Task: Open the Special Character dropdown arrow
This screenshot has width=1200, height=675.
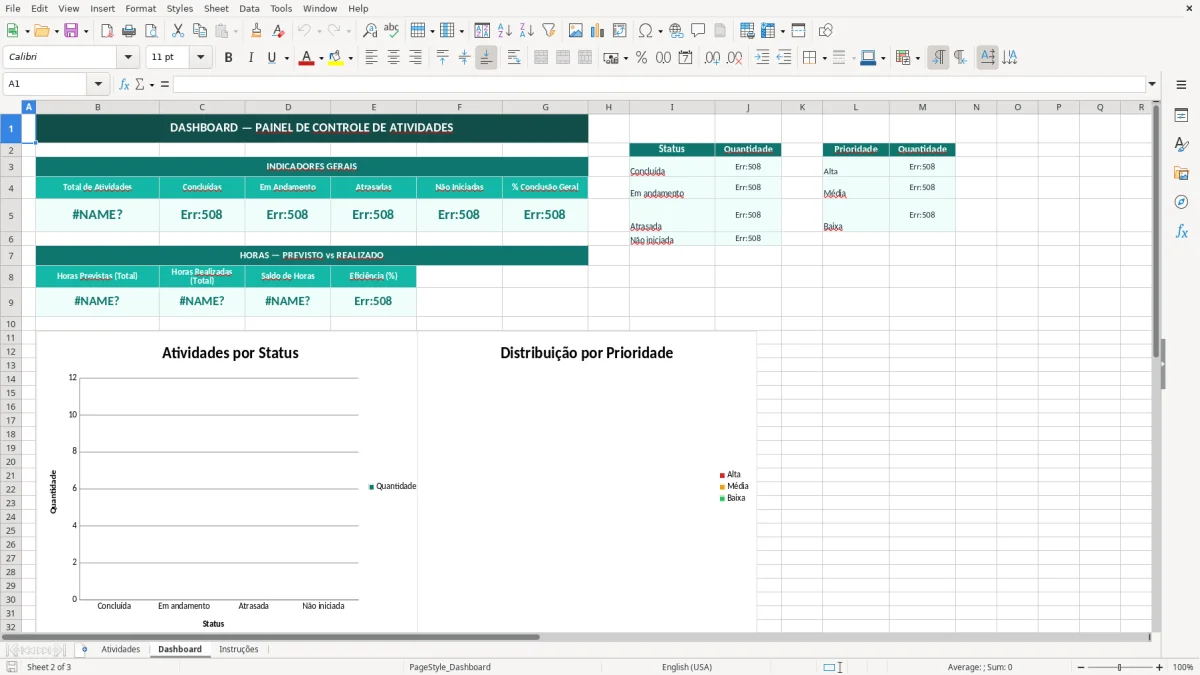Action: click(x=659, y=31)
